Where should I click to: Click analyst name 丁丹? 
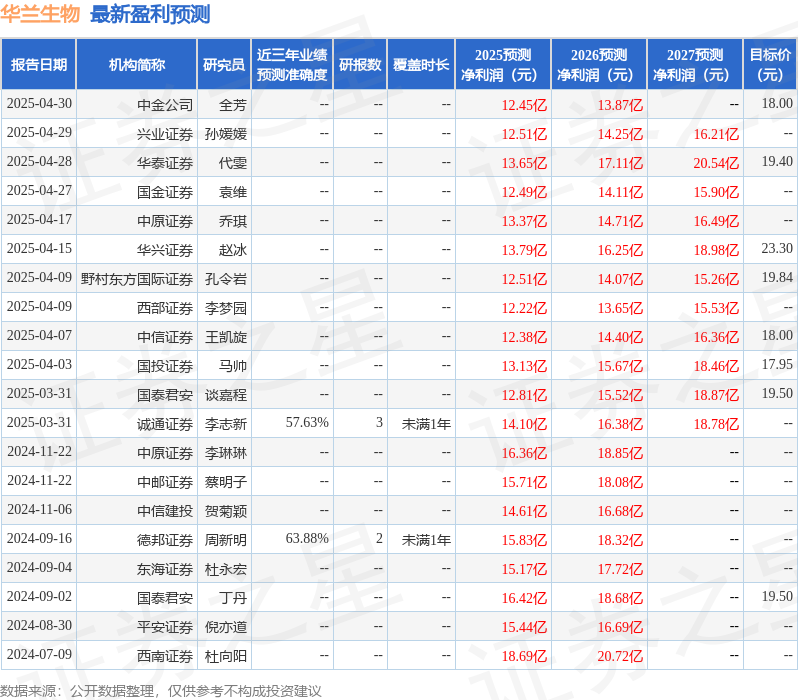click(233, 598)
